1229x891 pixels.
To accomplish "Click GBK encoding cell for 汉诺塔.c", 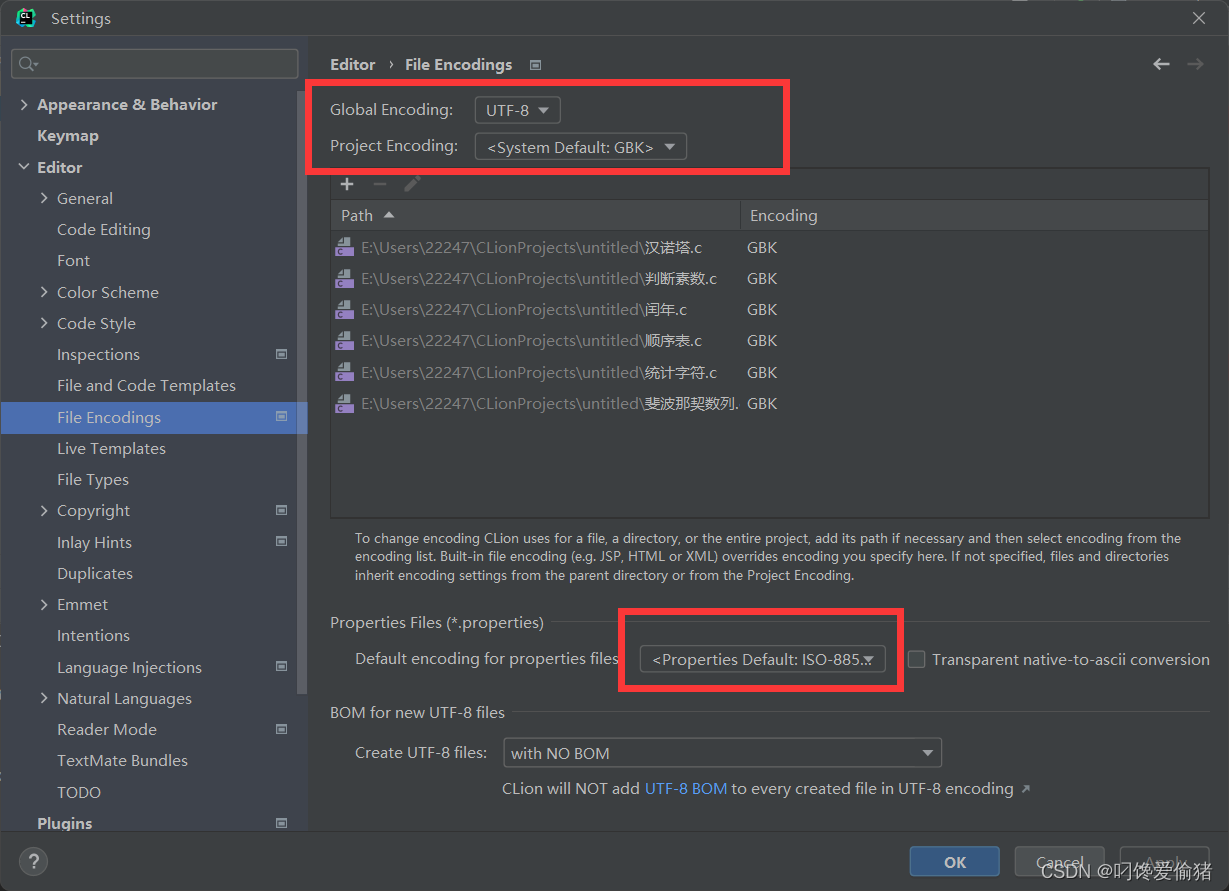I will tap(762, 247).
